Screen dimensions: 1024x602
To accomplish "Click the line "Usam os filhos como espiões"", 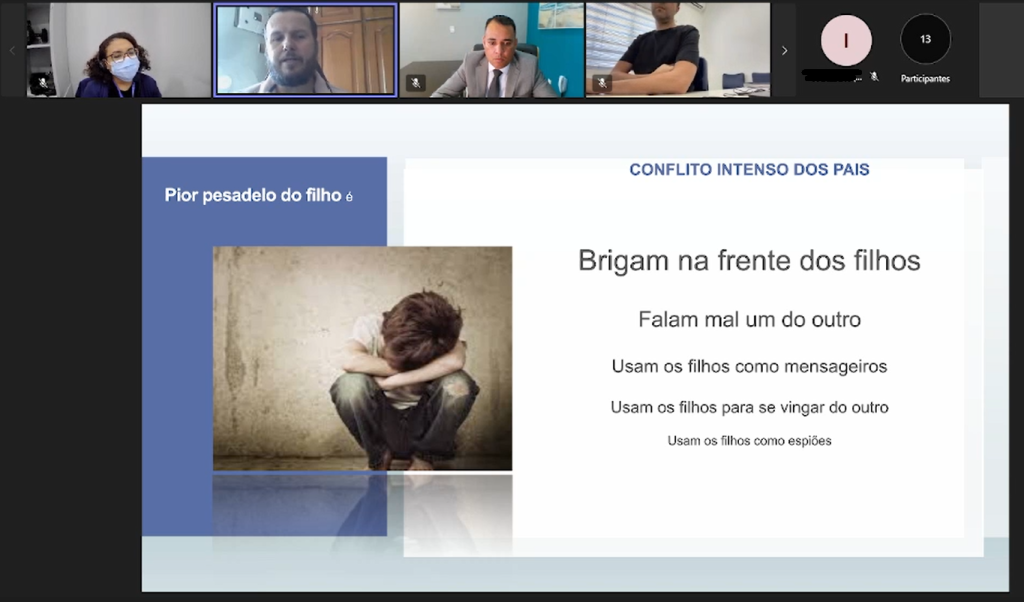I will click(749, 440).
